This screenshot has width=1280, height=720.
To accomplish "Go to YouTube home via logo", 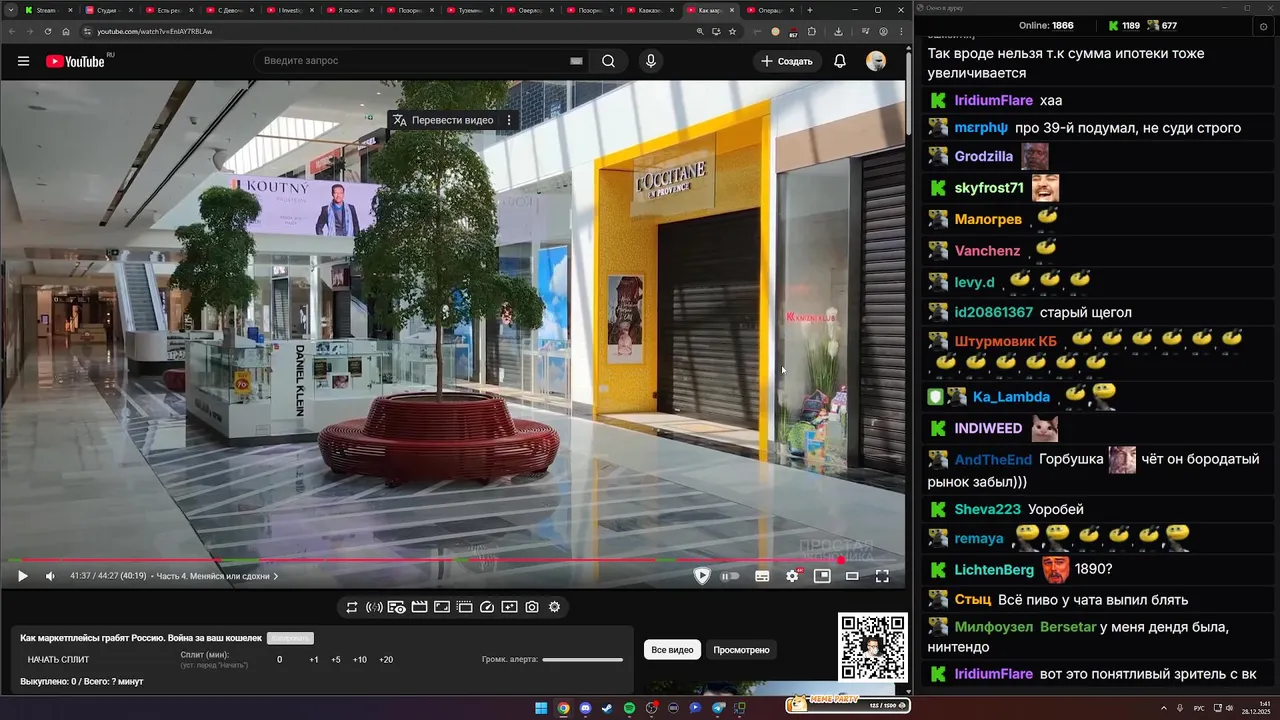I will click(x=75, y=61).
